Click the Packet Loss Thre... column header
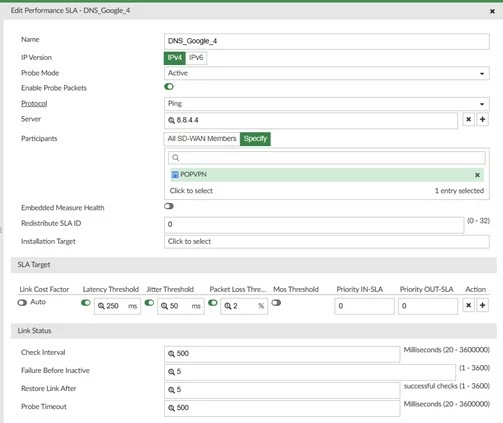503x423 pixels. click(238, 289)
